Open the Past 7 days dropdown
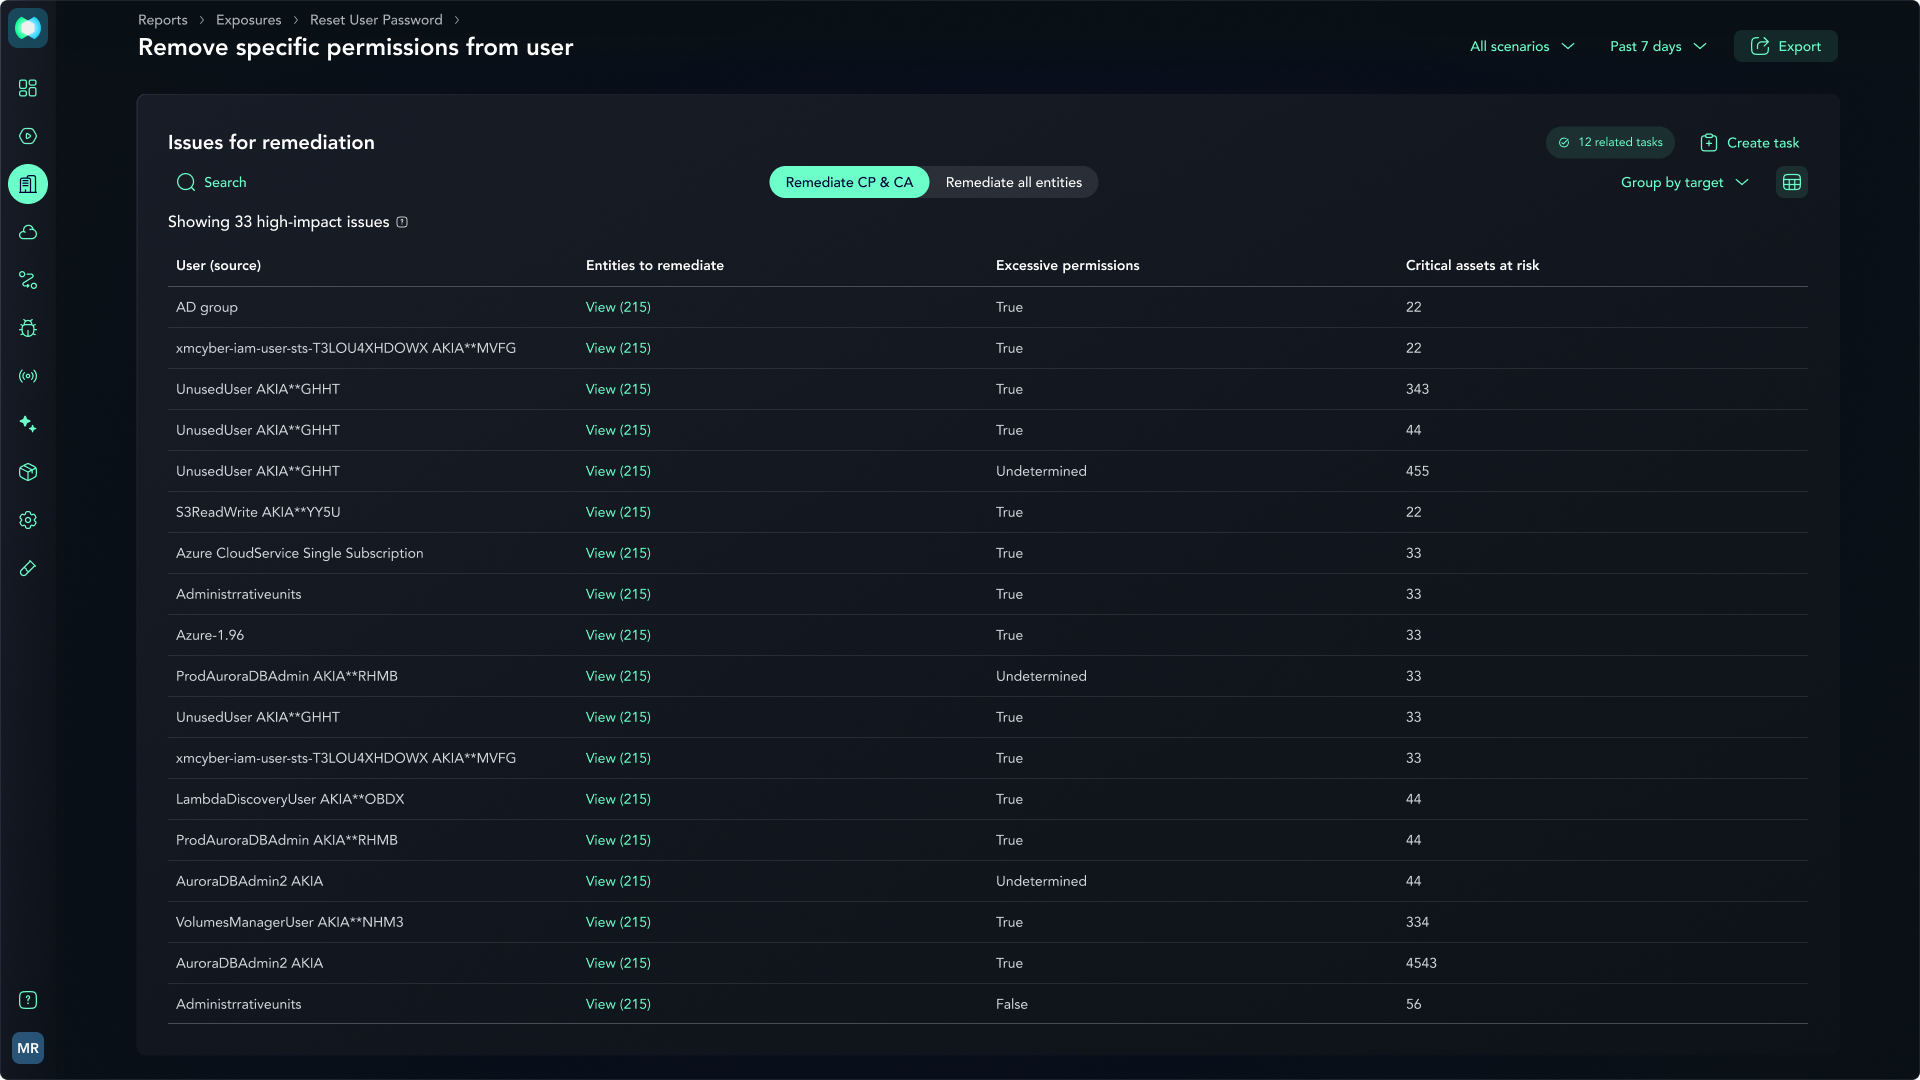1920x1080 pixels. [x=1658, y=46]
